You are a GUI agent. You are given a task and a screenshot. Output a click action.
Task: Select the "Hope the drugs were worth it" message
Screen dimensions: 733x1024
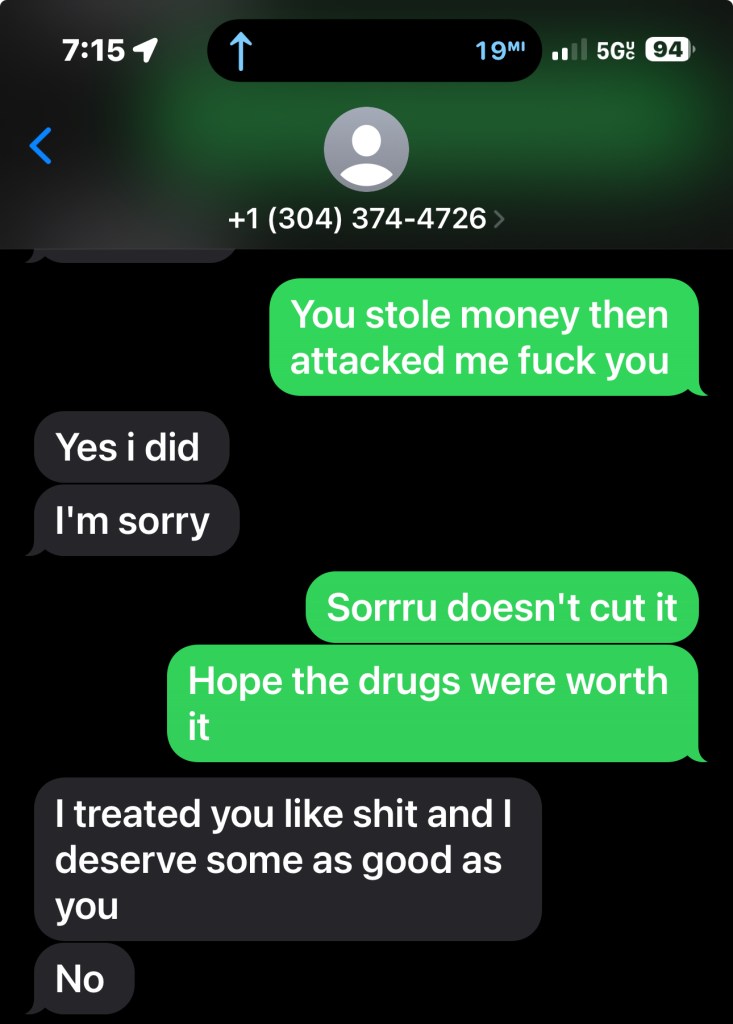(x=433, y=703)
